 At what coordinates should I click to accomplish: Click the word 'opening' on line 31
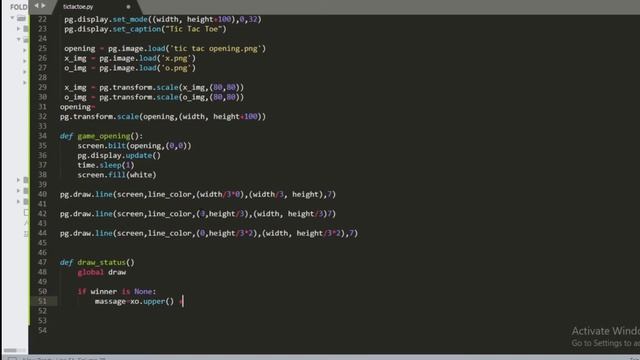click(75, 107)
